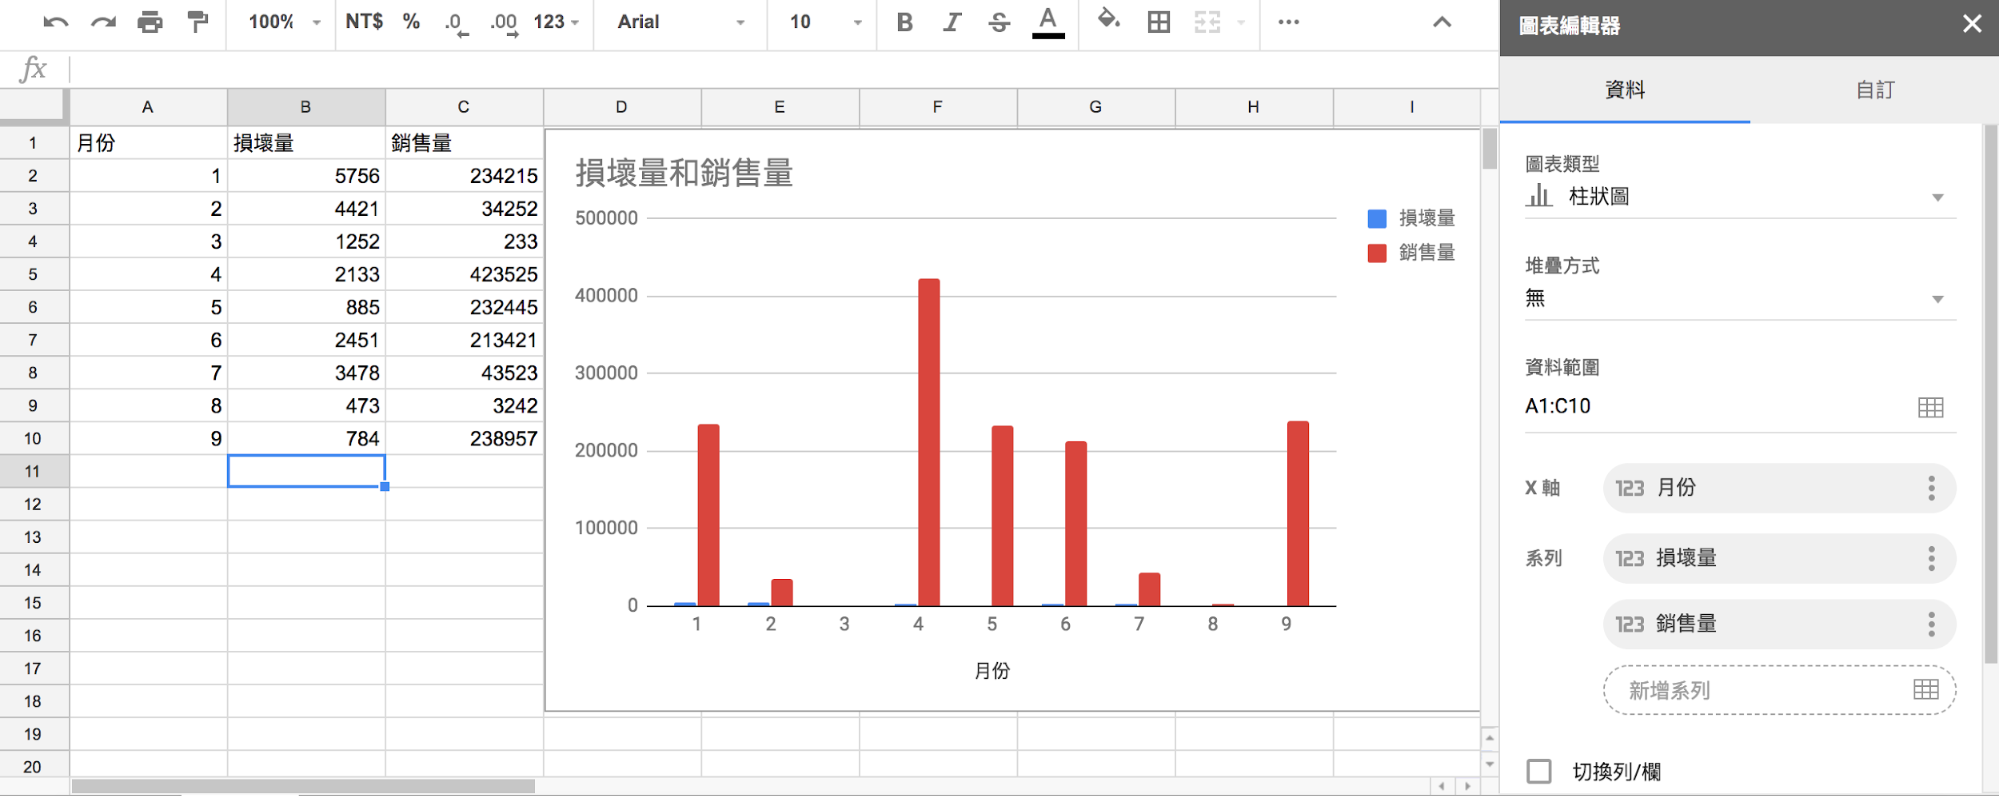
Task: Toggle italic formatting
Action: (952, 22)
